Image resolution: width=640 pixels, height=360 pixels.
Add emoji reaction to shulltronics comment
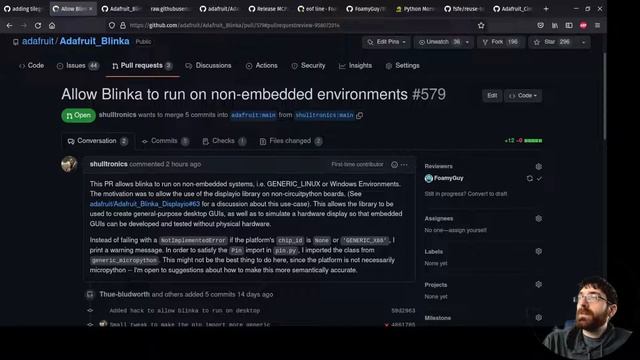pyautogui.click(x=394, y=164)
